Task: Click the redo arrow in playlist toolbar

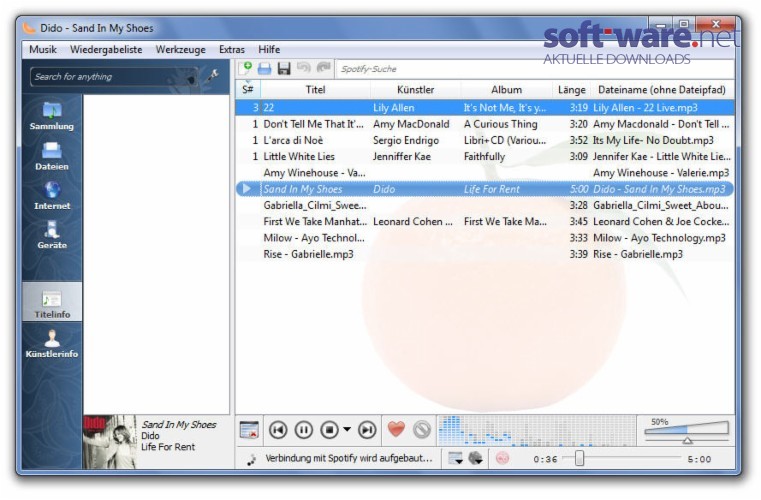Action: [x=323, y=68]
